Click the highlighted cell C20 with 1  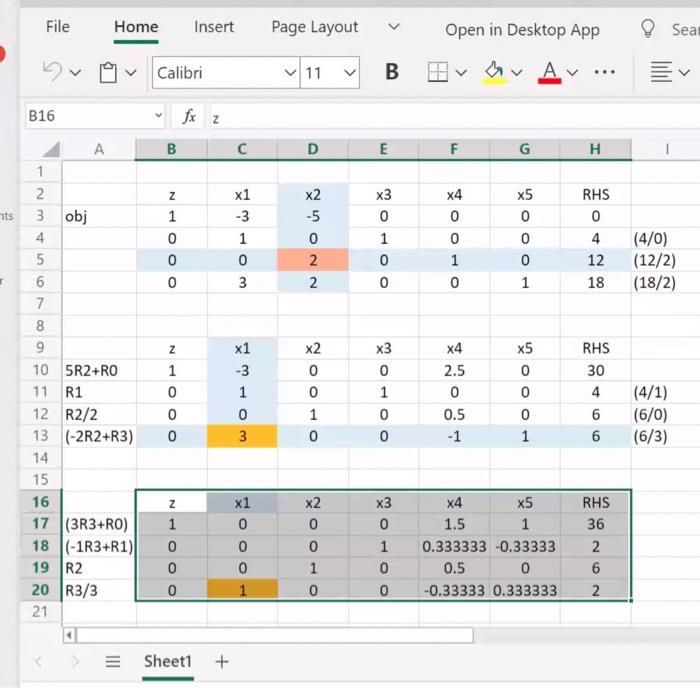242,590
